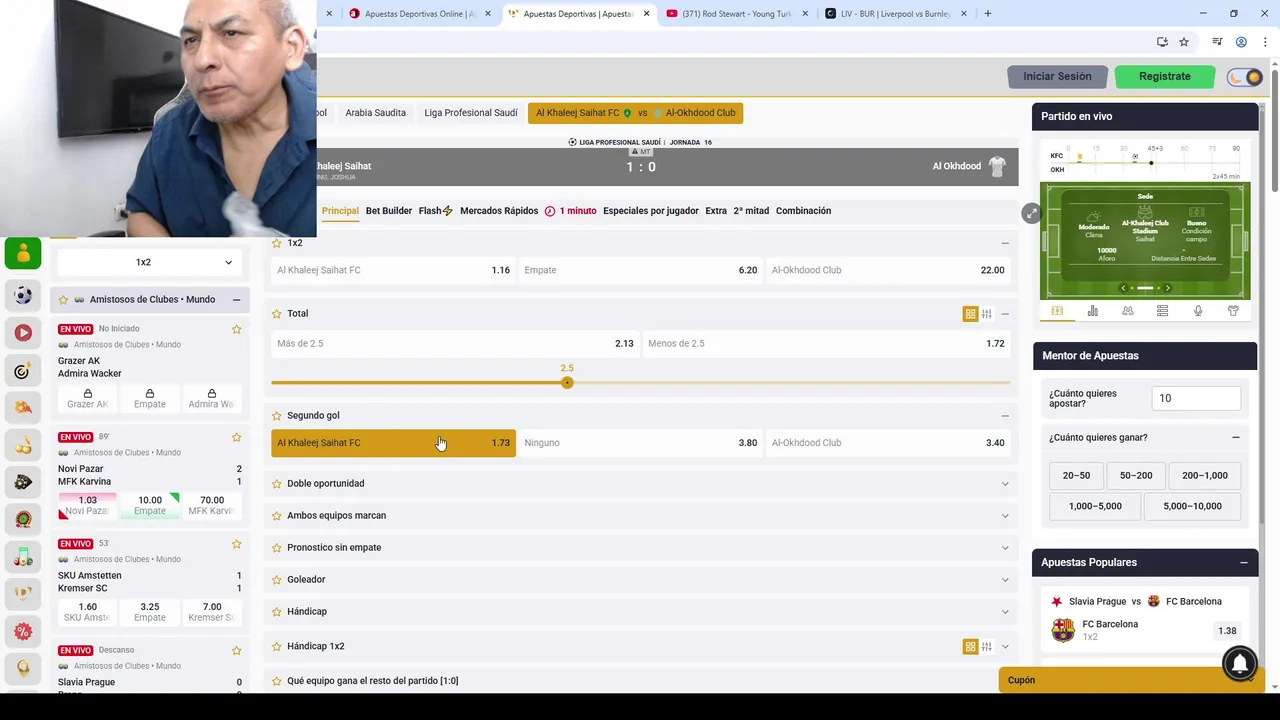
Task: Click the bet amount input field
Action: (x=1196, y=398)
